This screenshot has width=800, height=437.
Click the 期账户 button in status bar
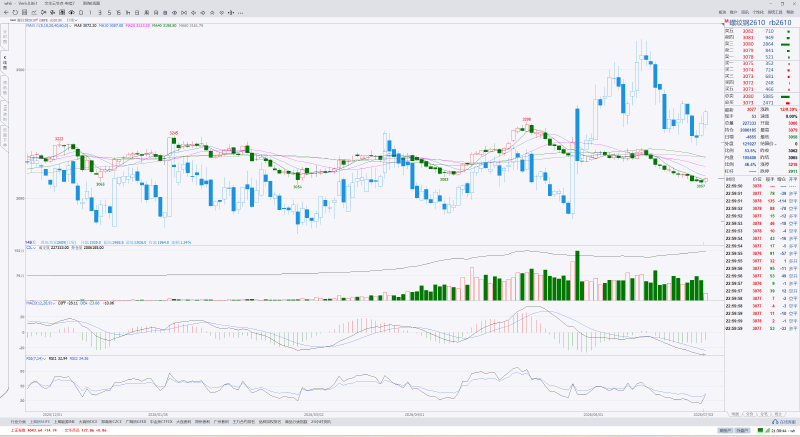[725, 430]
